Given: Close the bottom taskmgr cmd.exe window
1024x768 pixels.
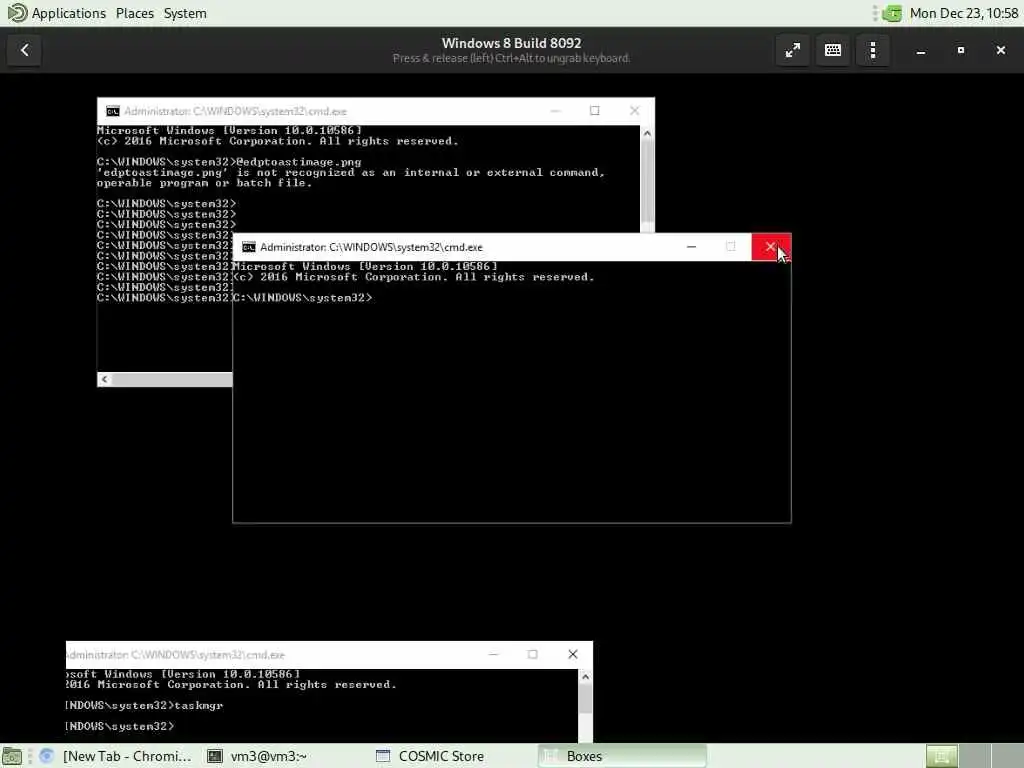Looking at the screenshot, I should tap(573, 654).
